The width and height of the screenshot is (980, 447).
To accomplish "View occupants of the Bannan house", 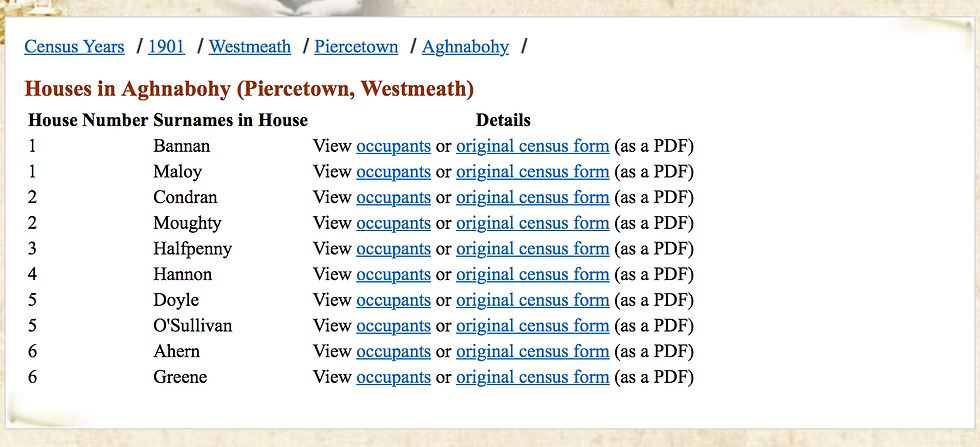I will [x=393, y=146].
